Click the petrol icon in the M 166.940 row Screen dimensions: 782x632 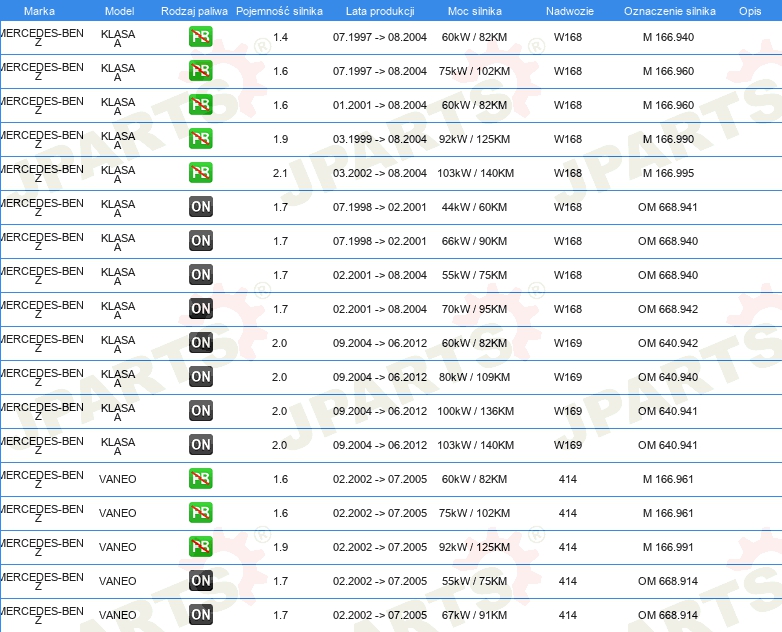coord(200,37)
